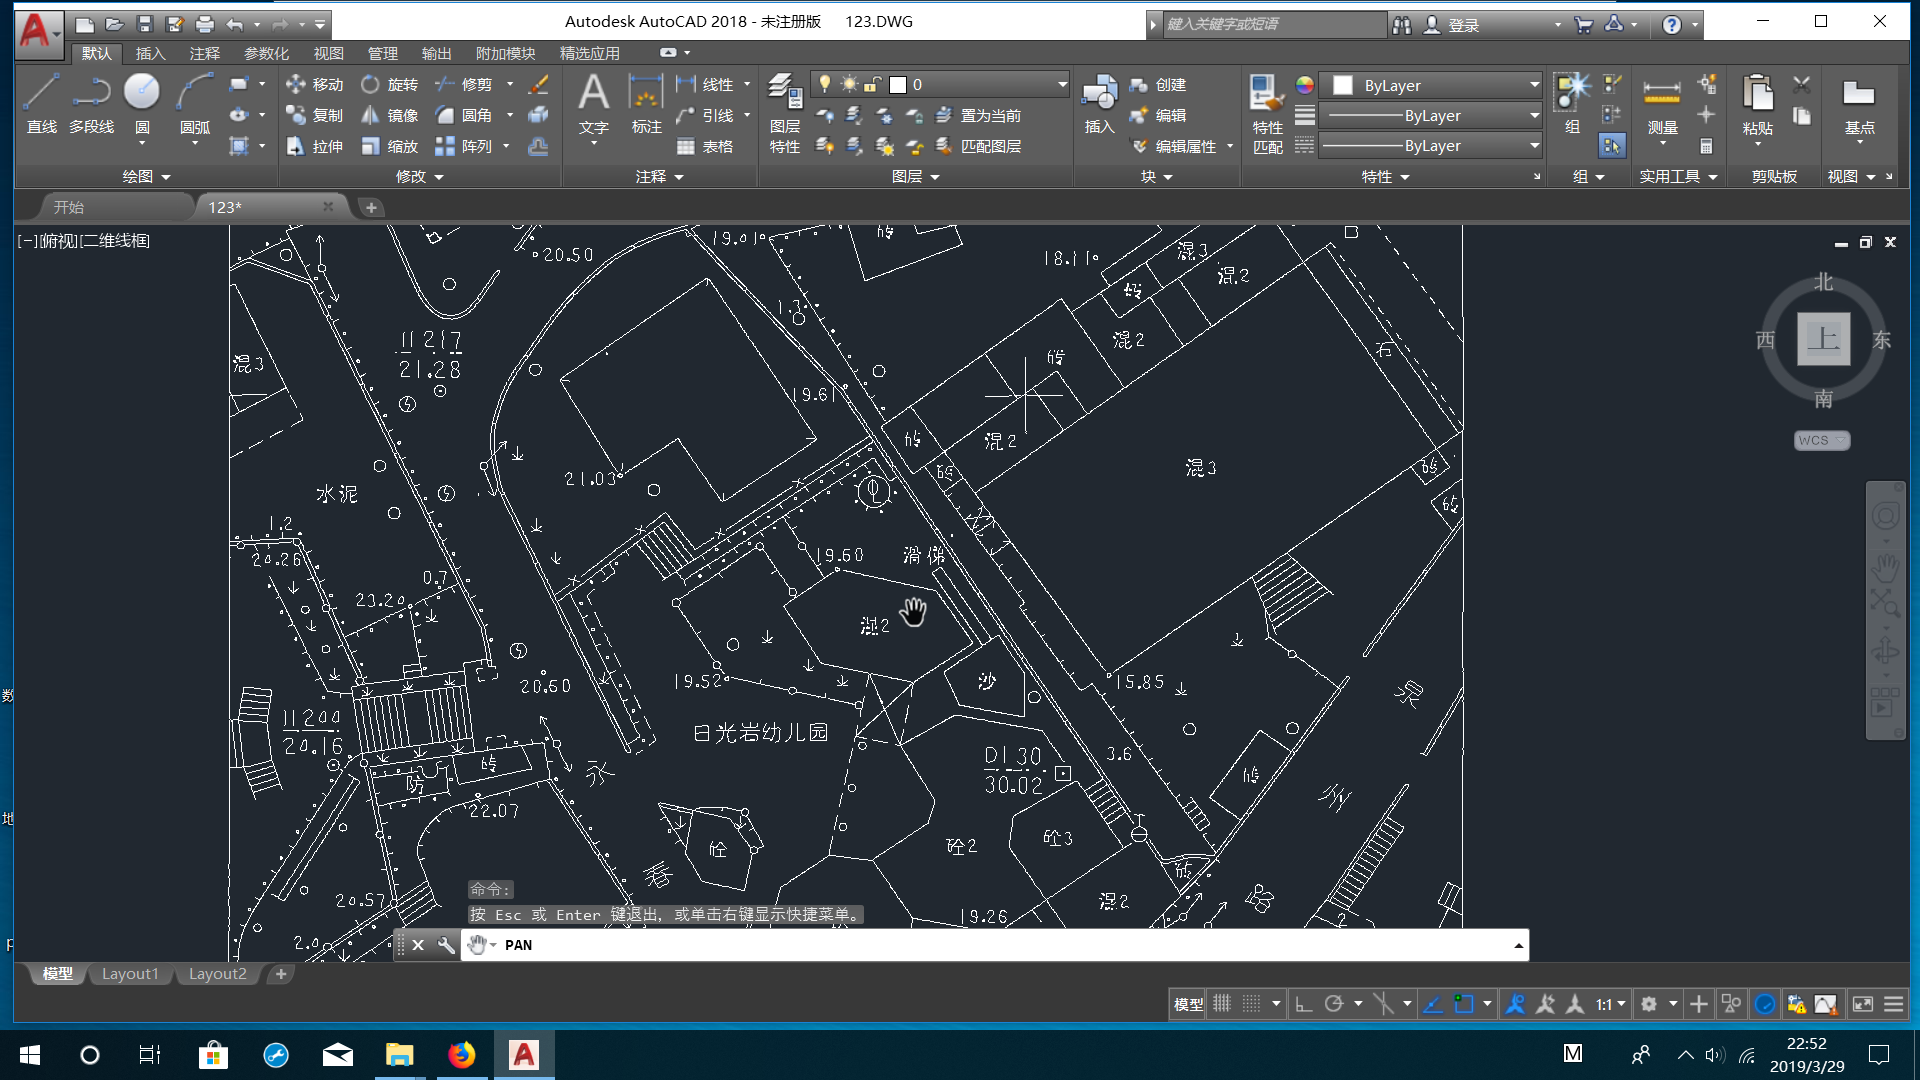The height and width of the screenshot is (1080, 1920).
Task: Click the Move (移动) tool
Action: (314, 85)
